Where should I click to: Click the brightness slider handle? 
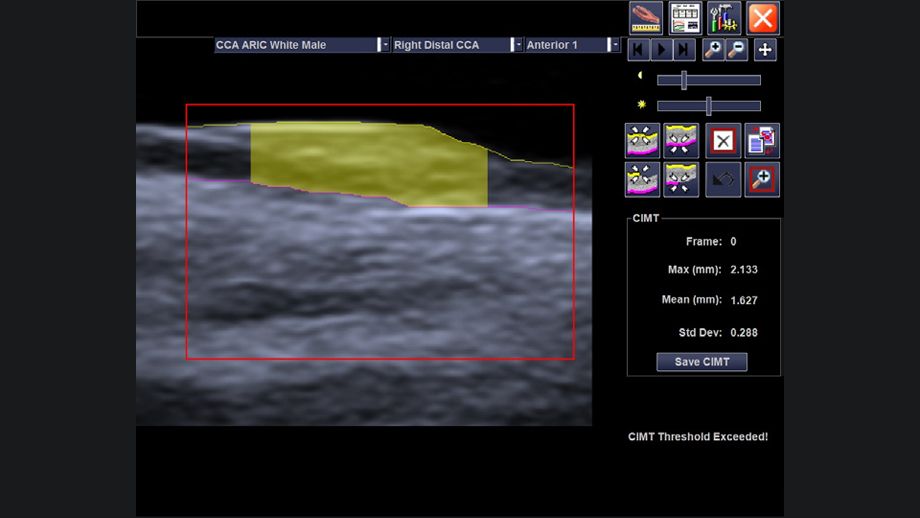pos(709,106)
